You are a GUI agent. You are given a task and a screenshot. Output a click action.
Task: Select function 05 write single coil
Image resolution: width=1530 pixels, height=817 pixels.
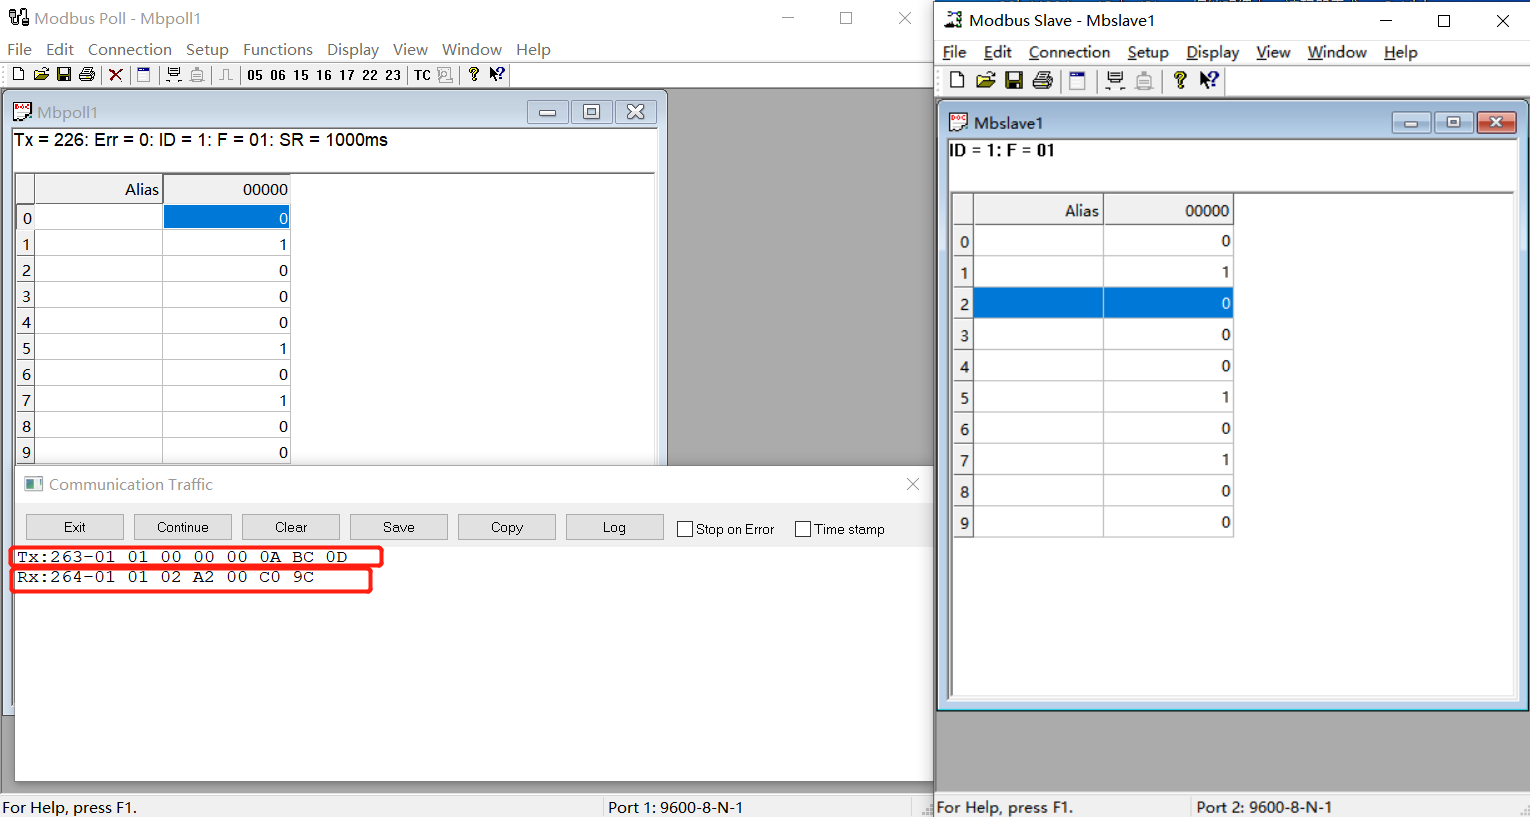(x=255, y=75)
